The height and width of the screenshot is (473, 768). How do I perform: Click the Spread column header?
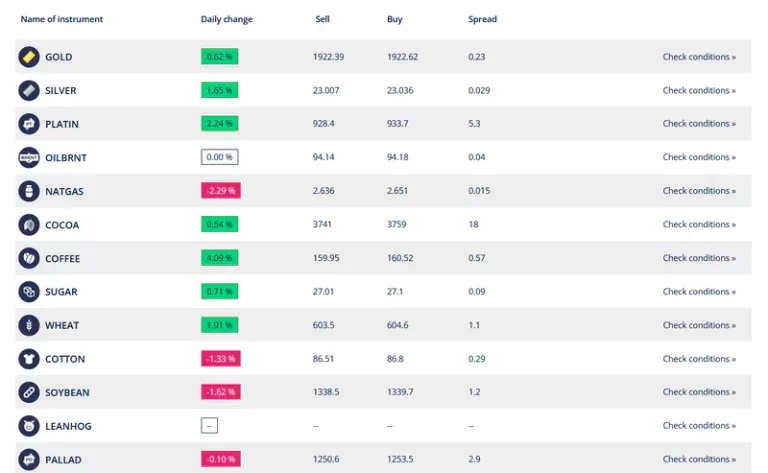(482, 19)
